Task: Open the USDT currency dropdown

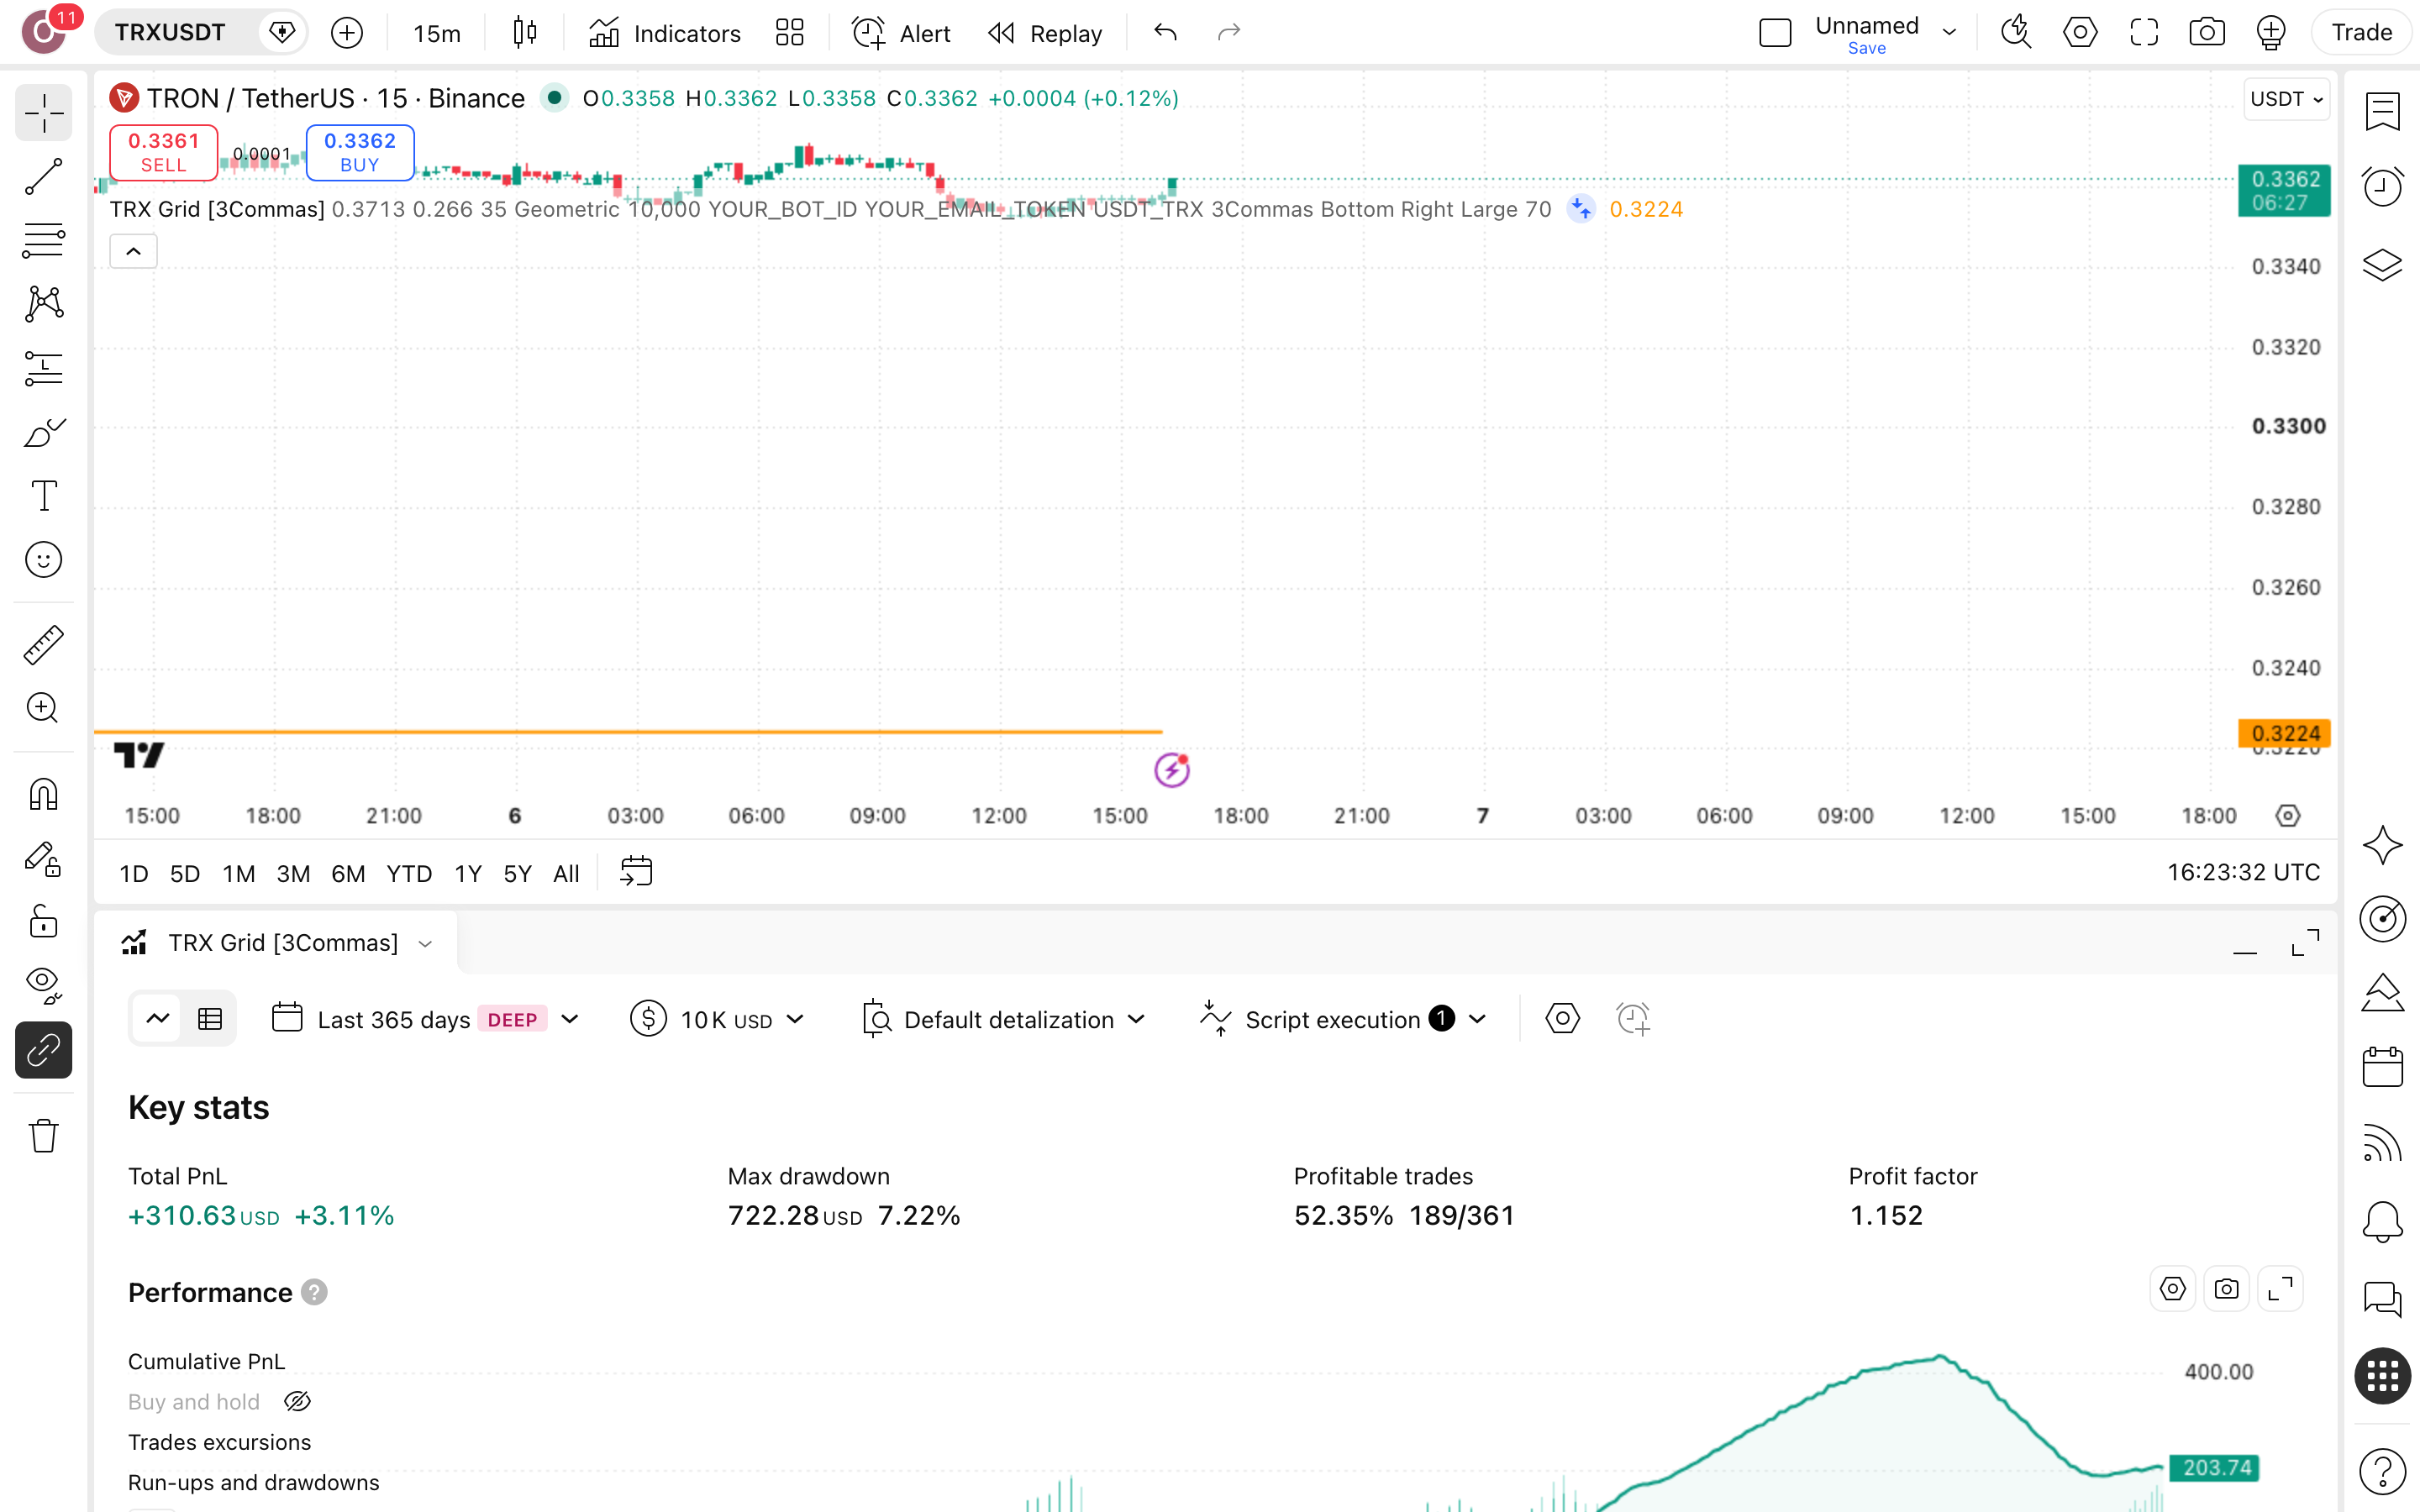Action: [x=2286, y=99]
